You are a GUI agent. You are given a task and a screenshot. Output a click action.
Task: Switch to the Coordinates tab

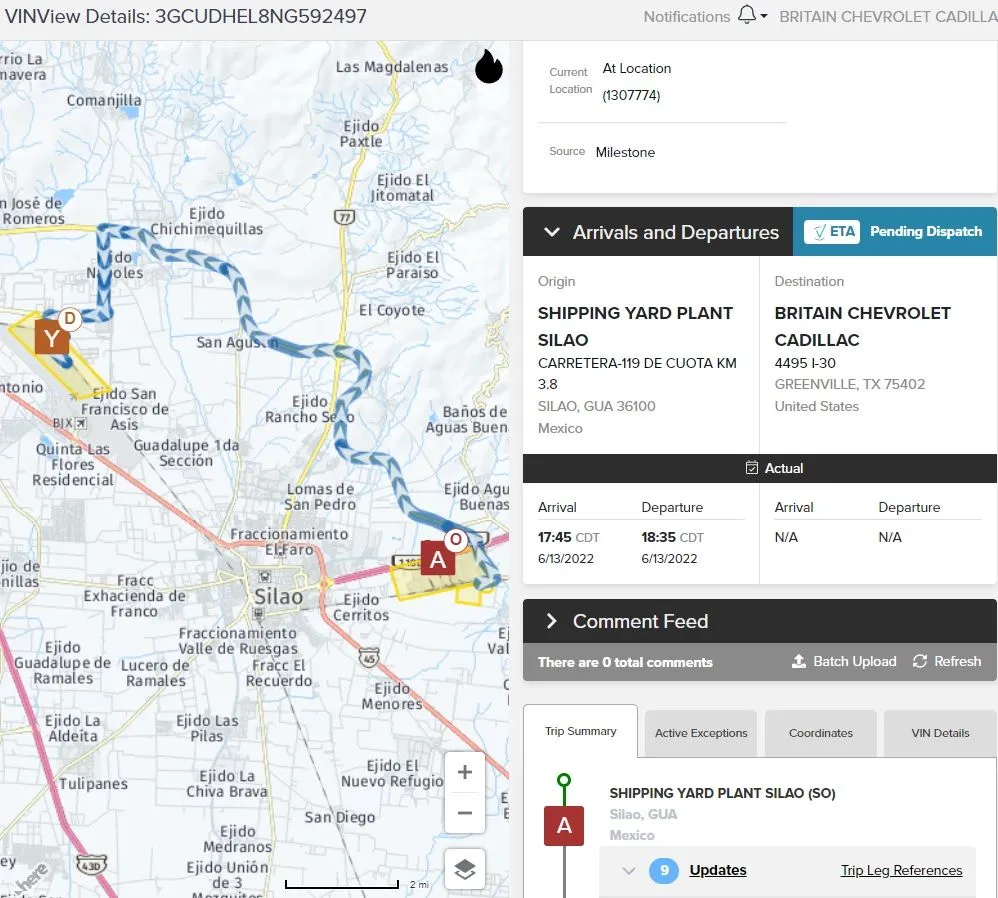pyautogui.click(x=820, y=733)
